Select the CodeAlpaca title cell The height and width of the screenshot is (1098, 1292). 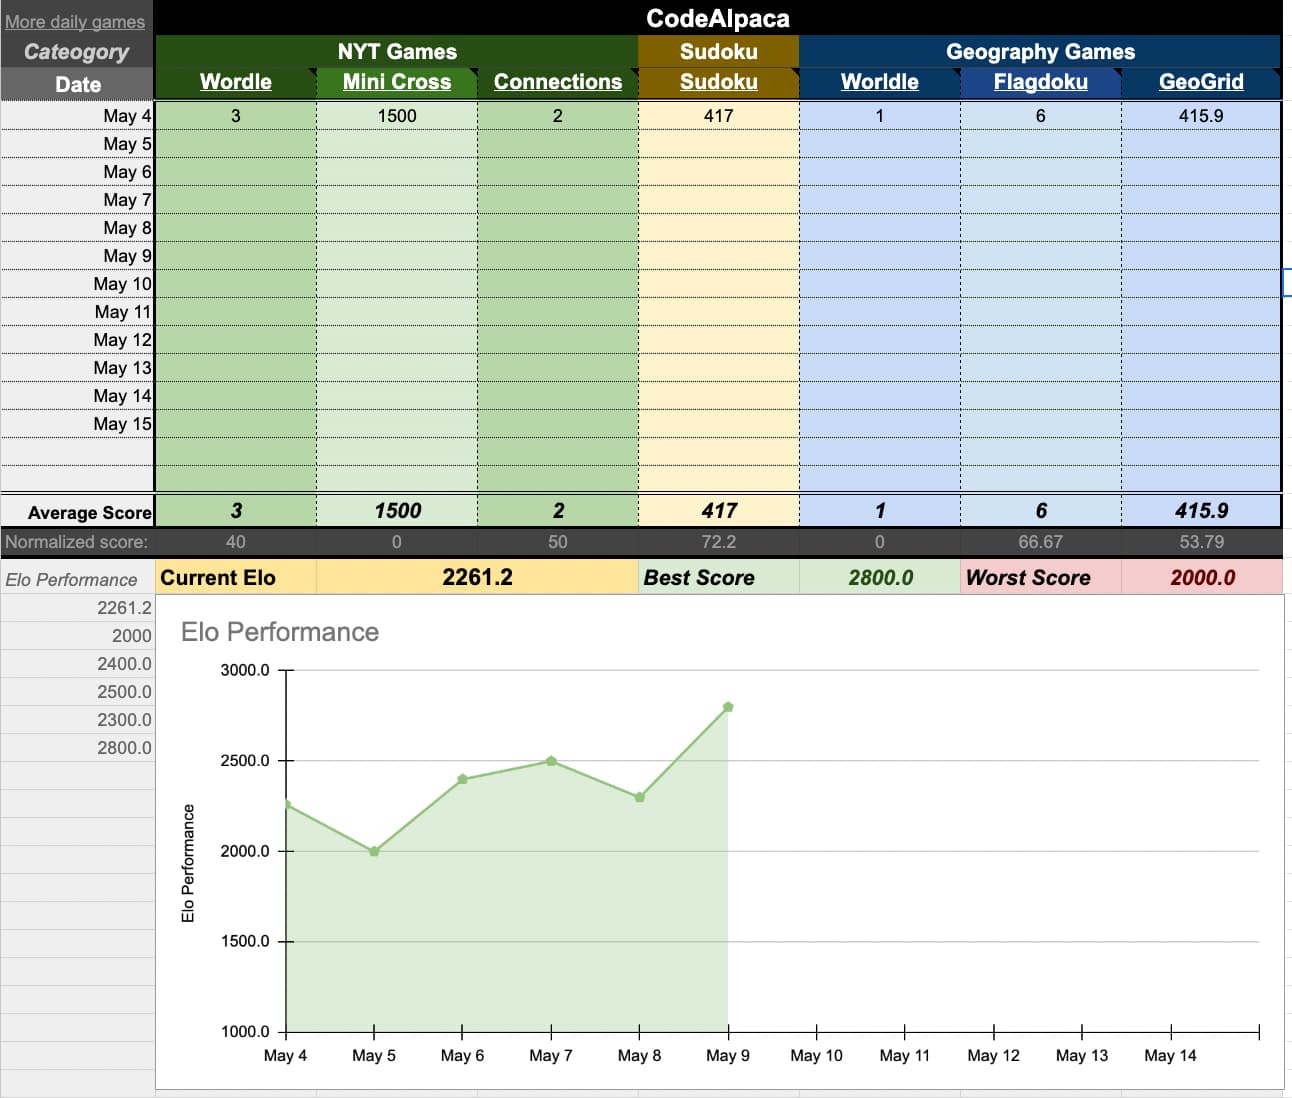[x=718, y=18]
